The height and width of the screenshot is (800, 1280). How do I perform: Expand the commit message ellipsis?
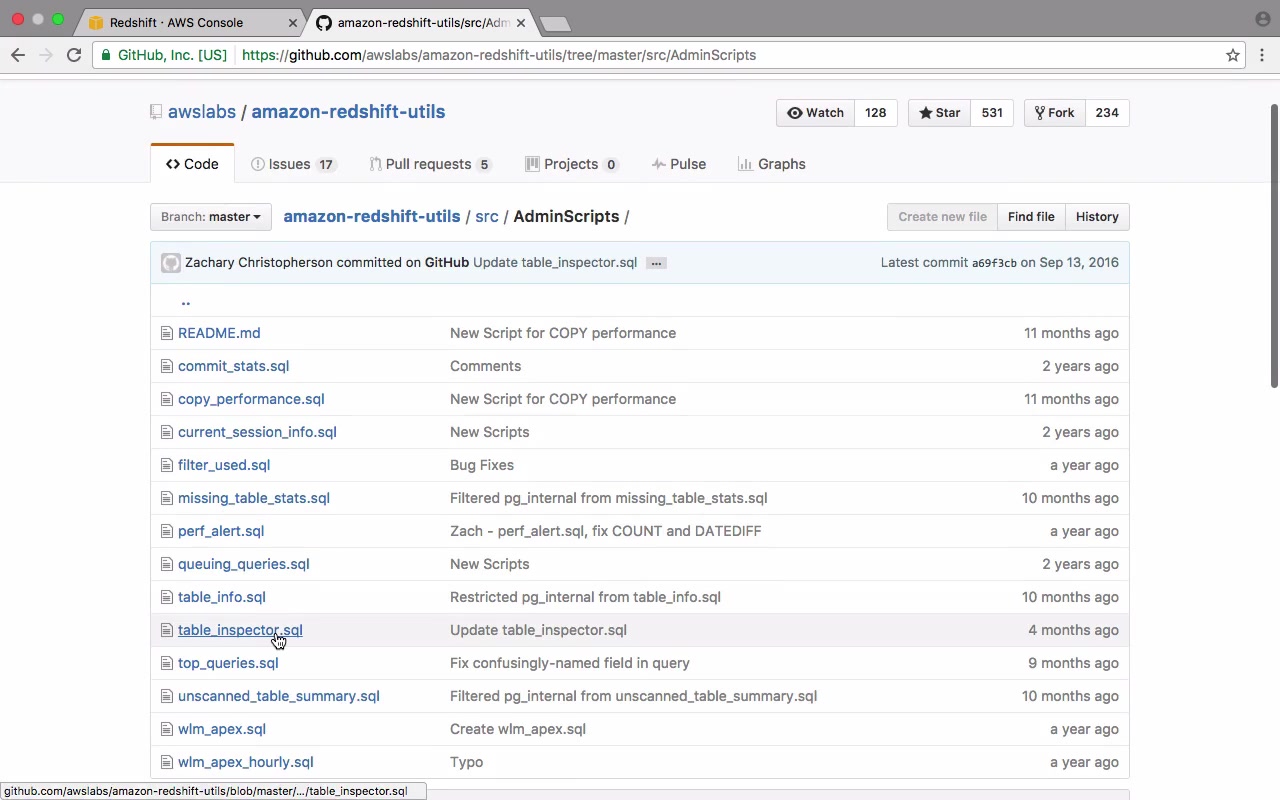click(x=656, y=263)
